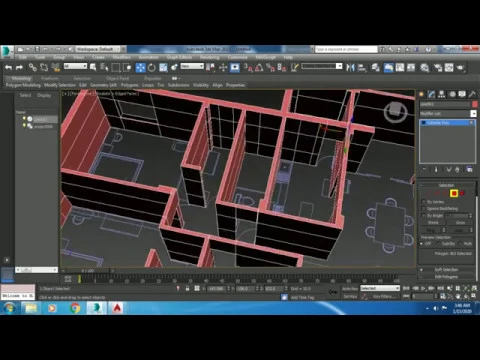Render with the teapot icon

[460, 68]
